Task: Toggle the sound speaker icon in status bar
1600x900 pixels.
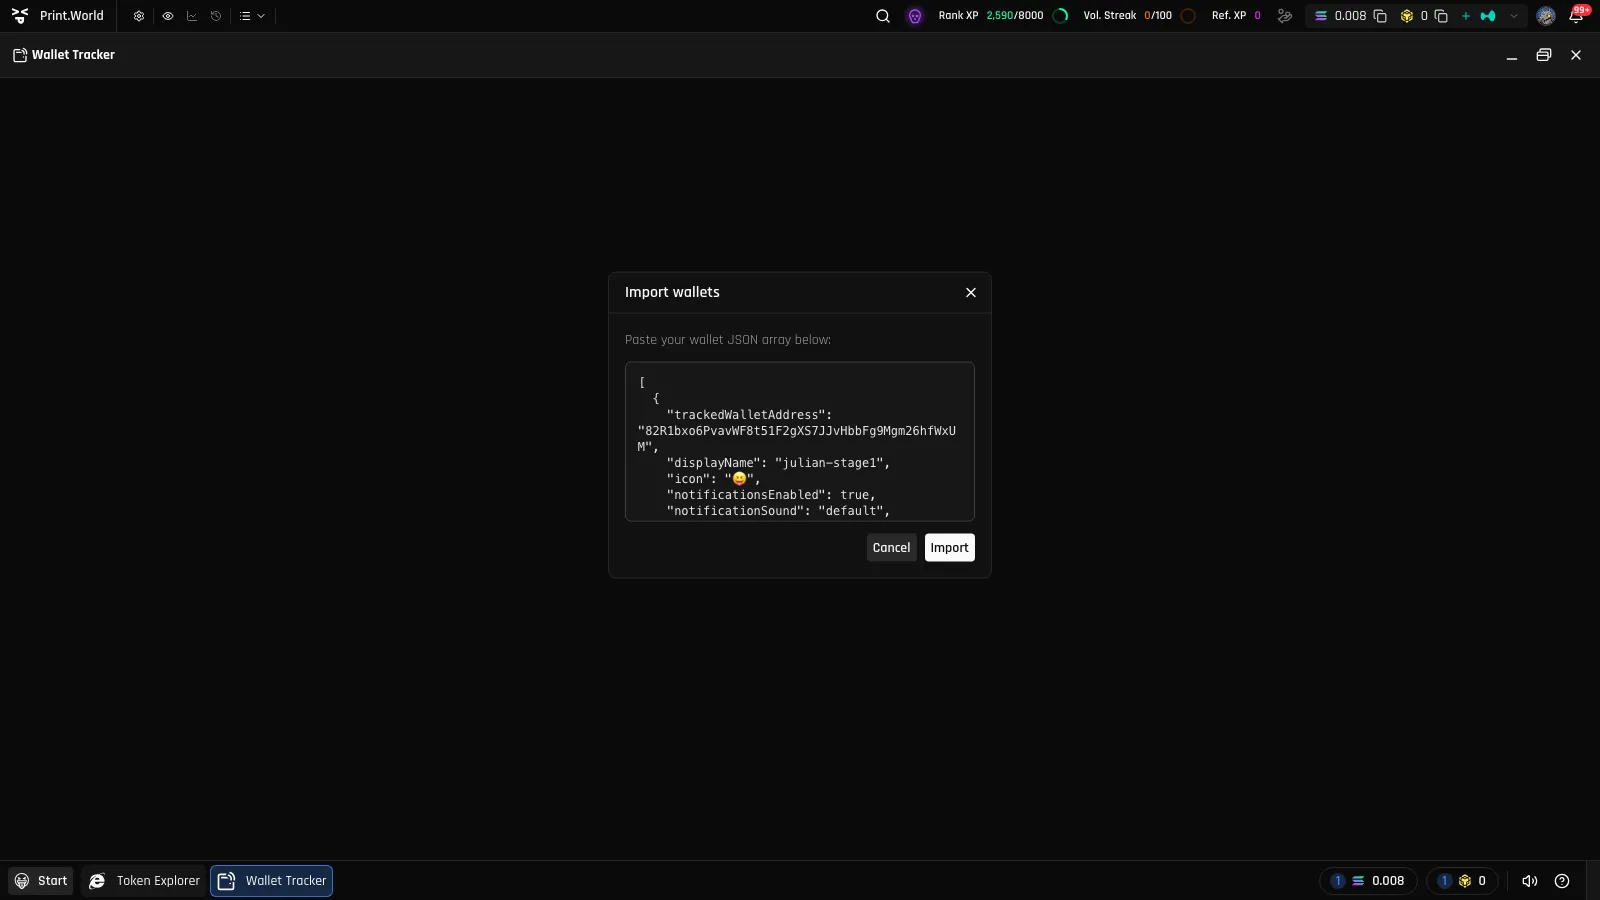Action: pos(1530,881)
